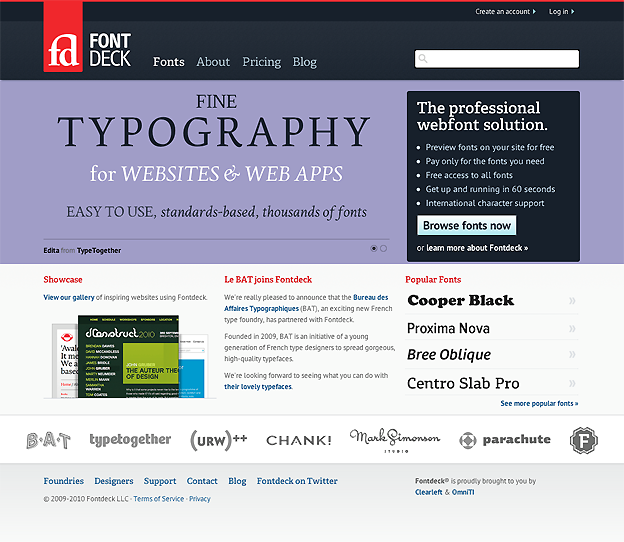
Task: Open the typetogether foundry logo
Action: click(x=130, y=440)
